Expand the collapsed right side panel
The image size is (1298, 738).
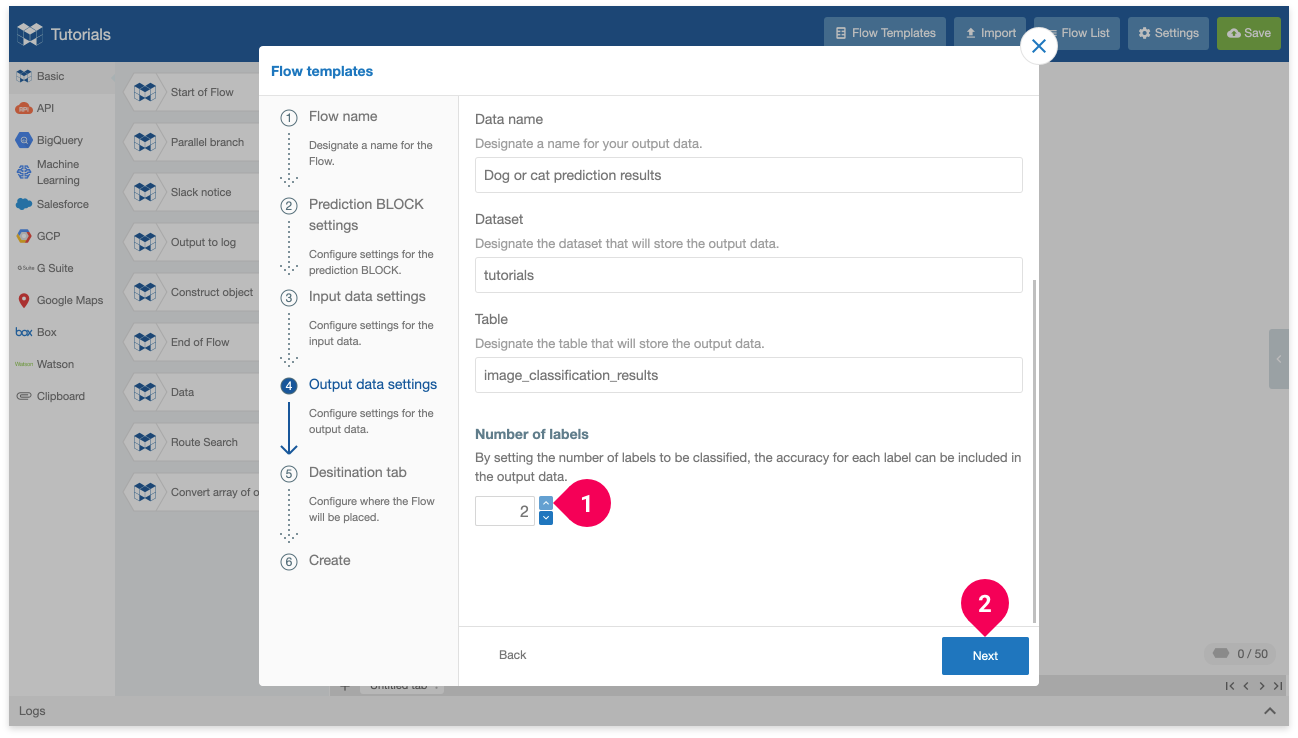(1278, 359)
